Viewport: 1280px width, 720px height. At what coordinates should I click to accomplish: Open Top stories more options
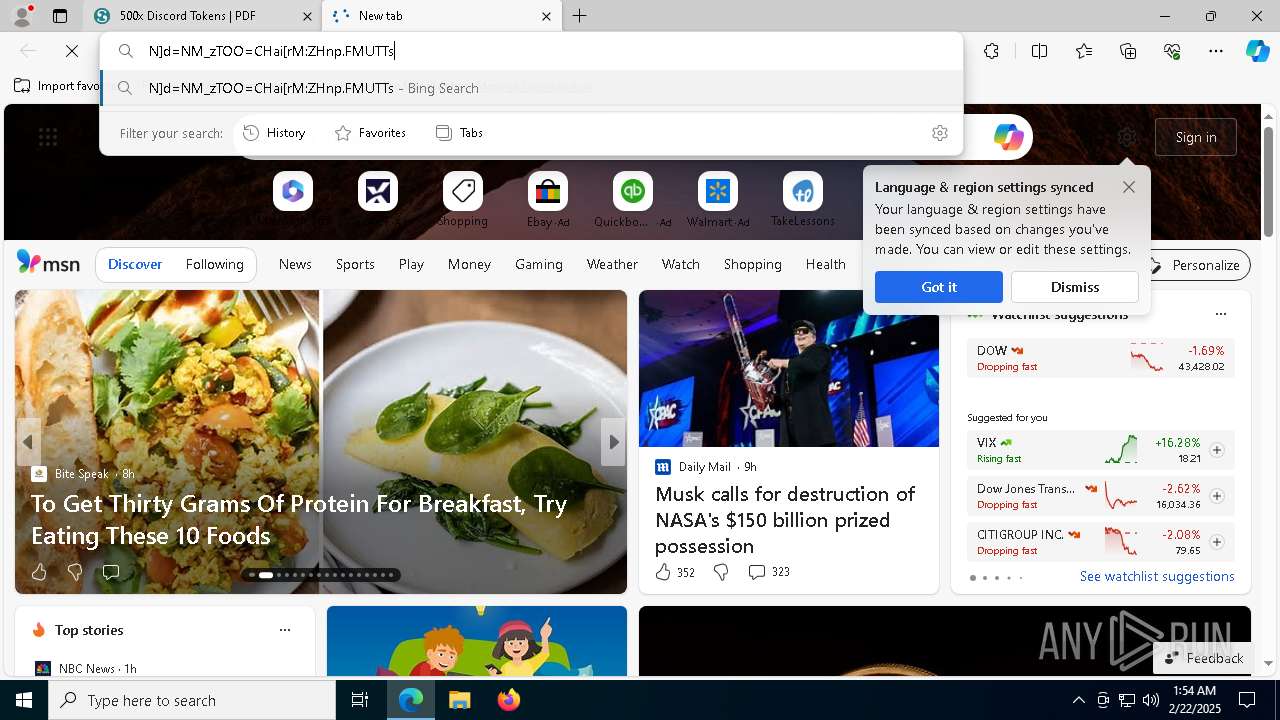[285, 630]
